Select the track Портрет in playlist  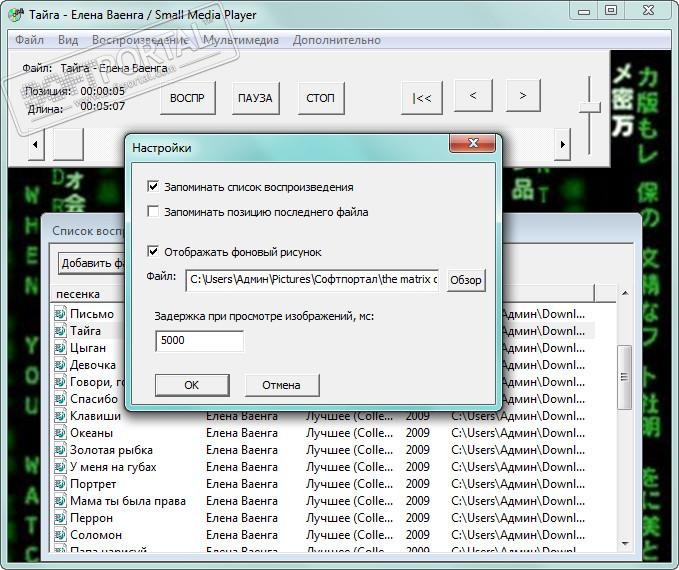point(93,483)
